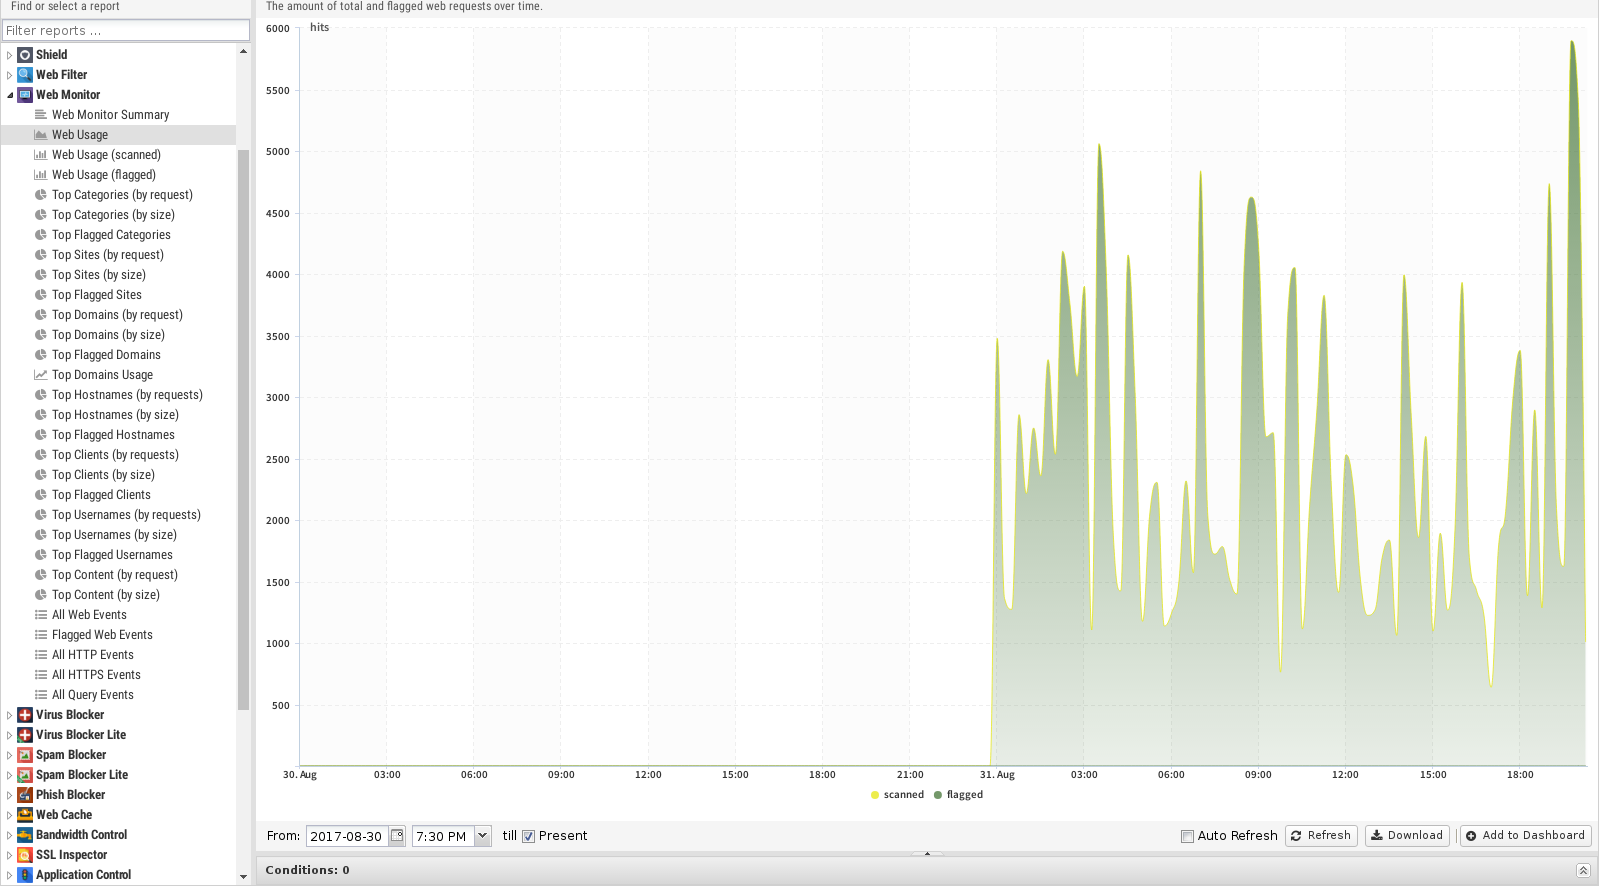Click the Virus Blocker icon
This screenshot has height=886, width=1599.
[25, 715]
